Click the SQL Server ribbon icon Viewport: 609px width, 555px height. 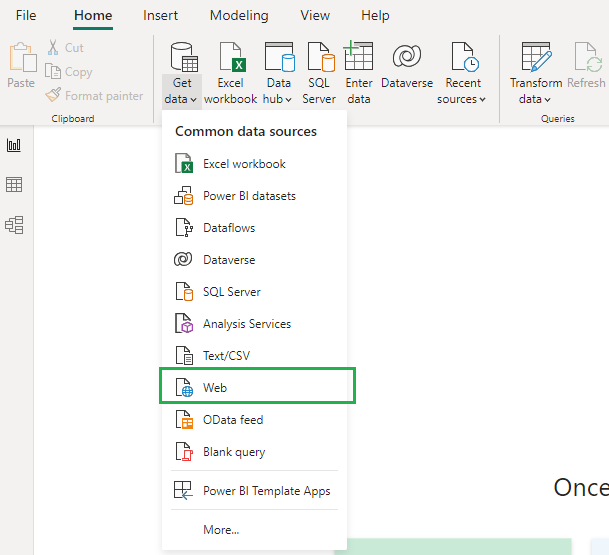tap(321, 57)
